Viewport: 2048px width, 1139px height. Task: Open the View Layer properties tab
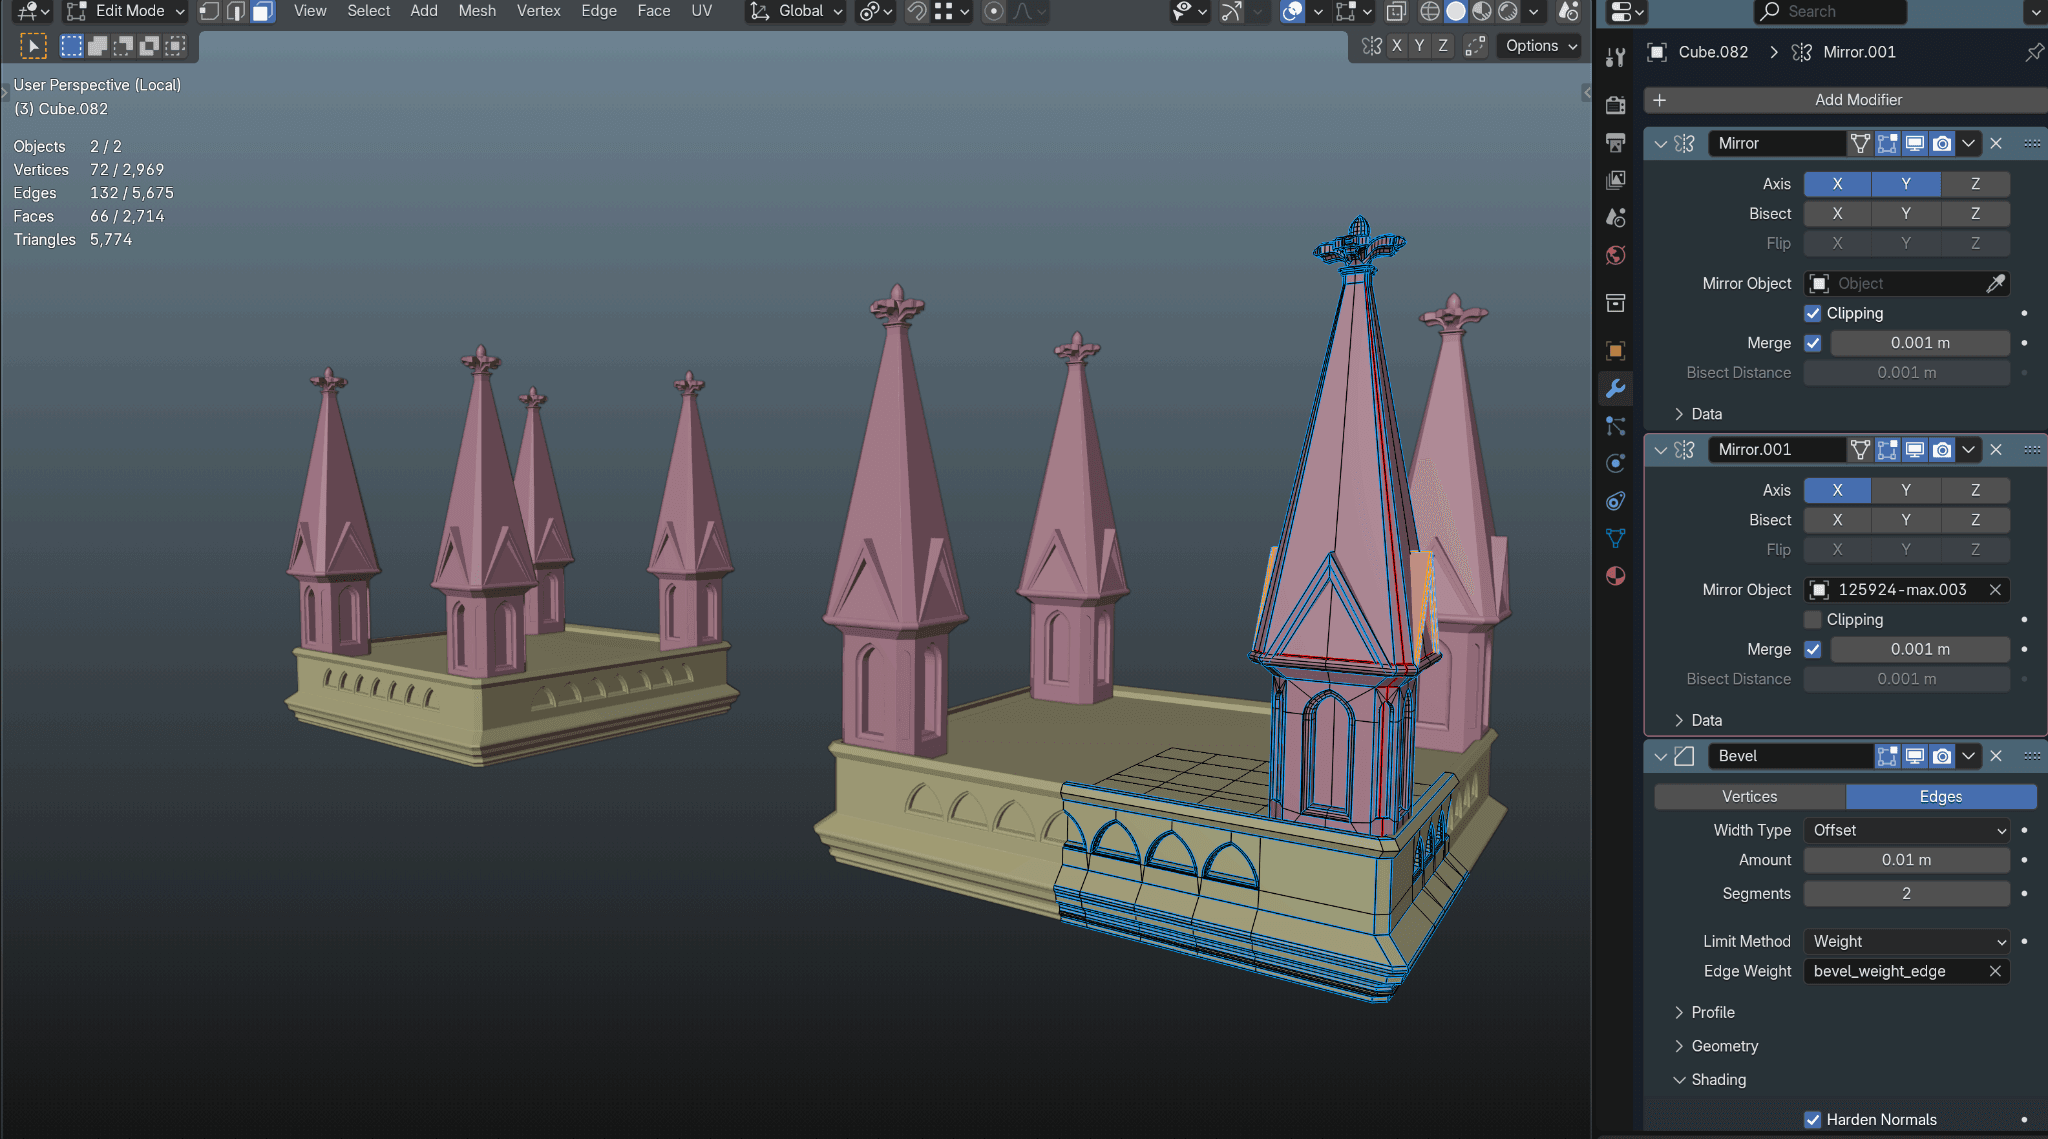click(x=1615, y=180)
